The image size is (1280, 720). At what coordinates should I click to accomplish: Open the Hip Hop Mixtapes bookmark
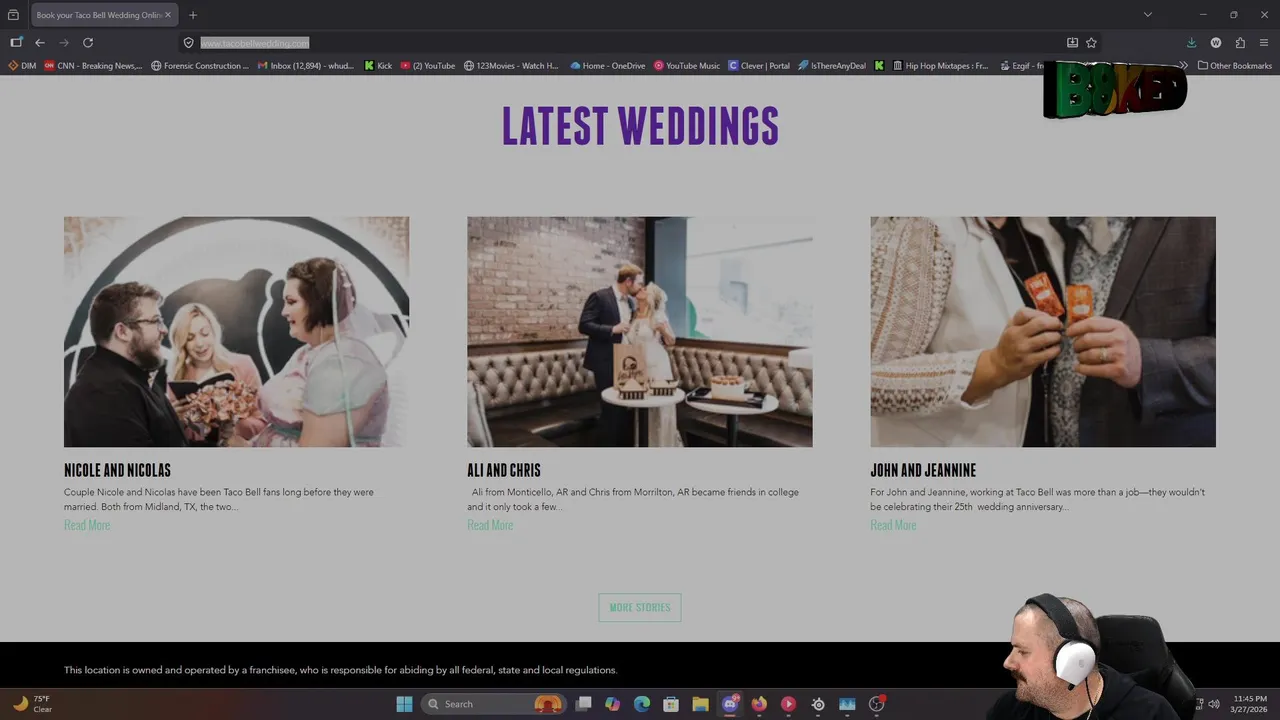pos(941,66)
